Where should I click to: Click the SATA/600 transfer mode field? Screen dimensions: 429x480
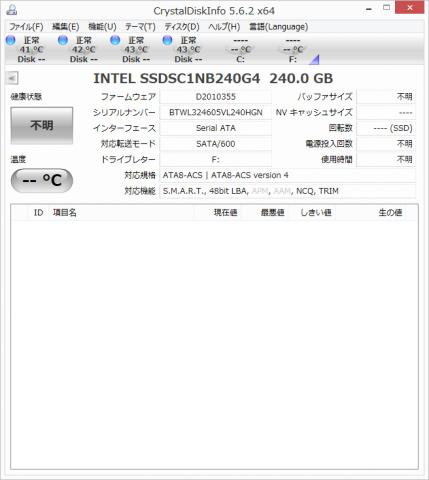tap(216, 144)
